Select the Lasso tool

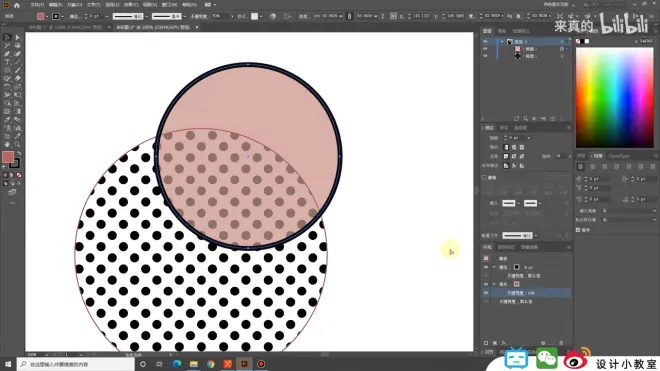pos(17,45)
